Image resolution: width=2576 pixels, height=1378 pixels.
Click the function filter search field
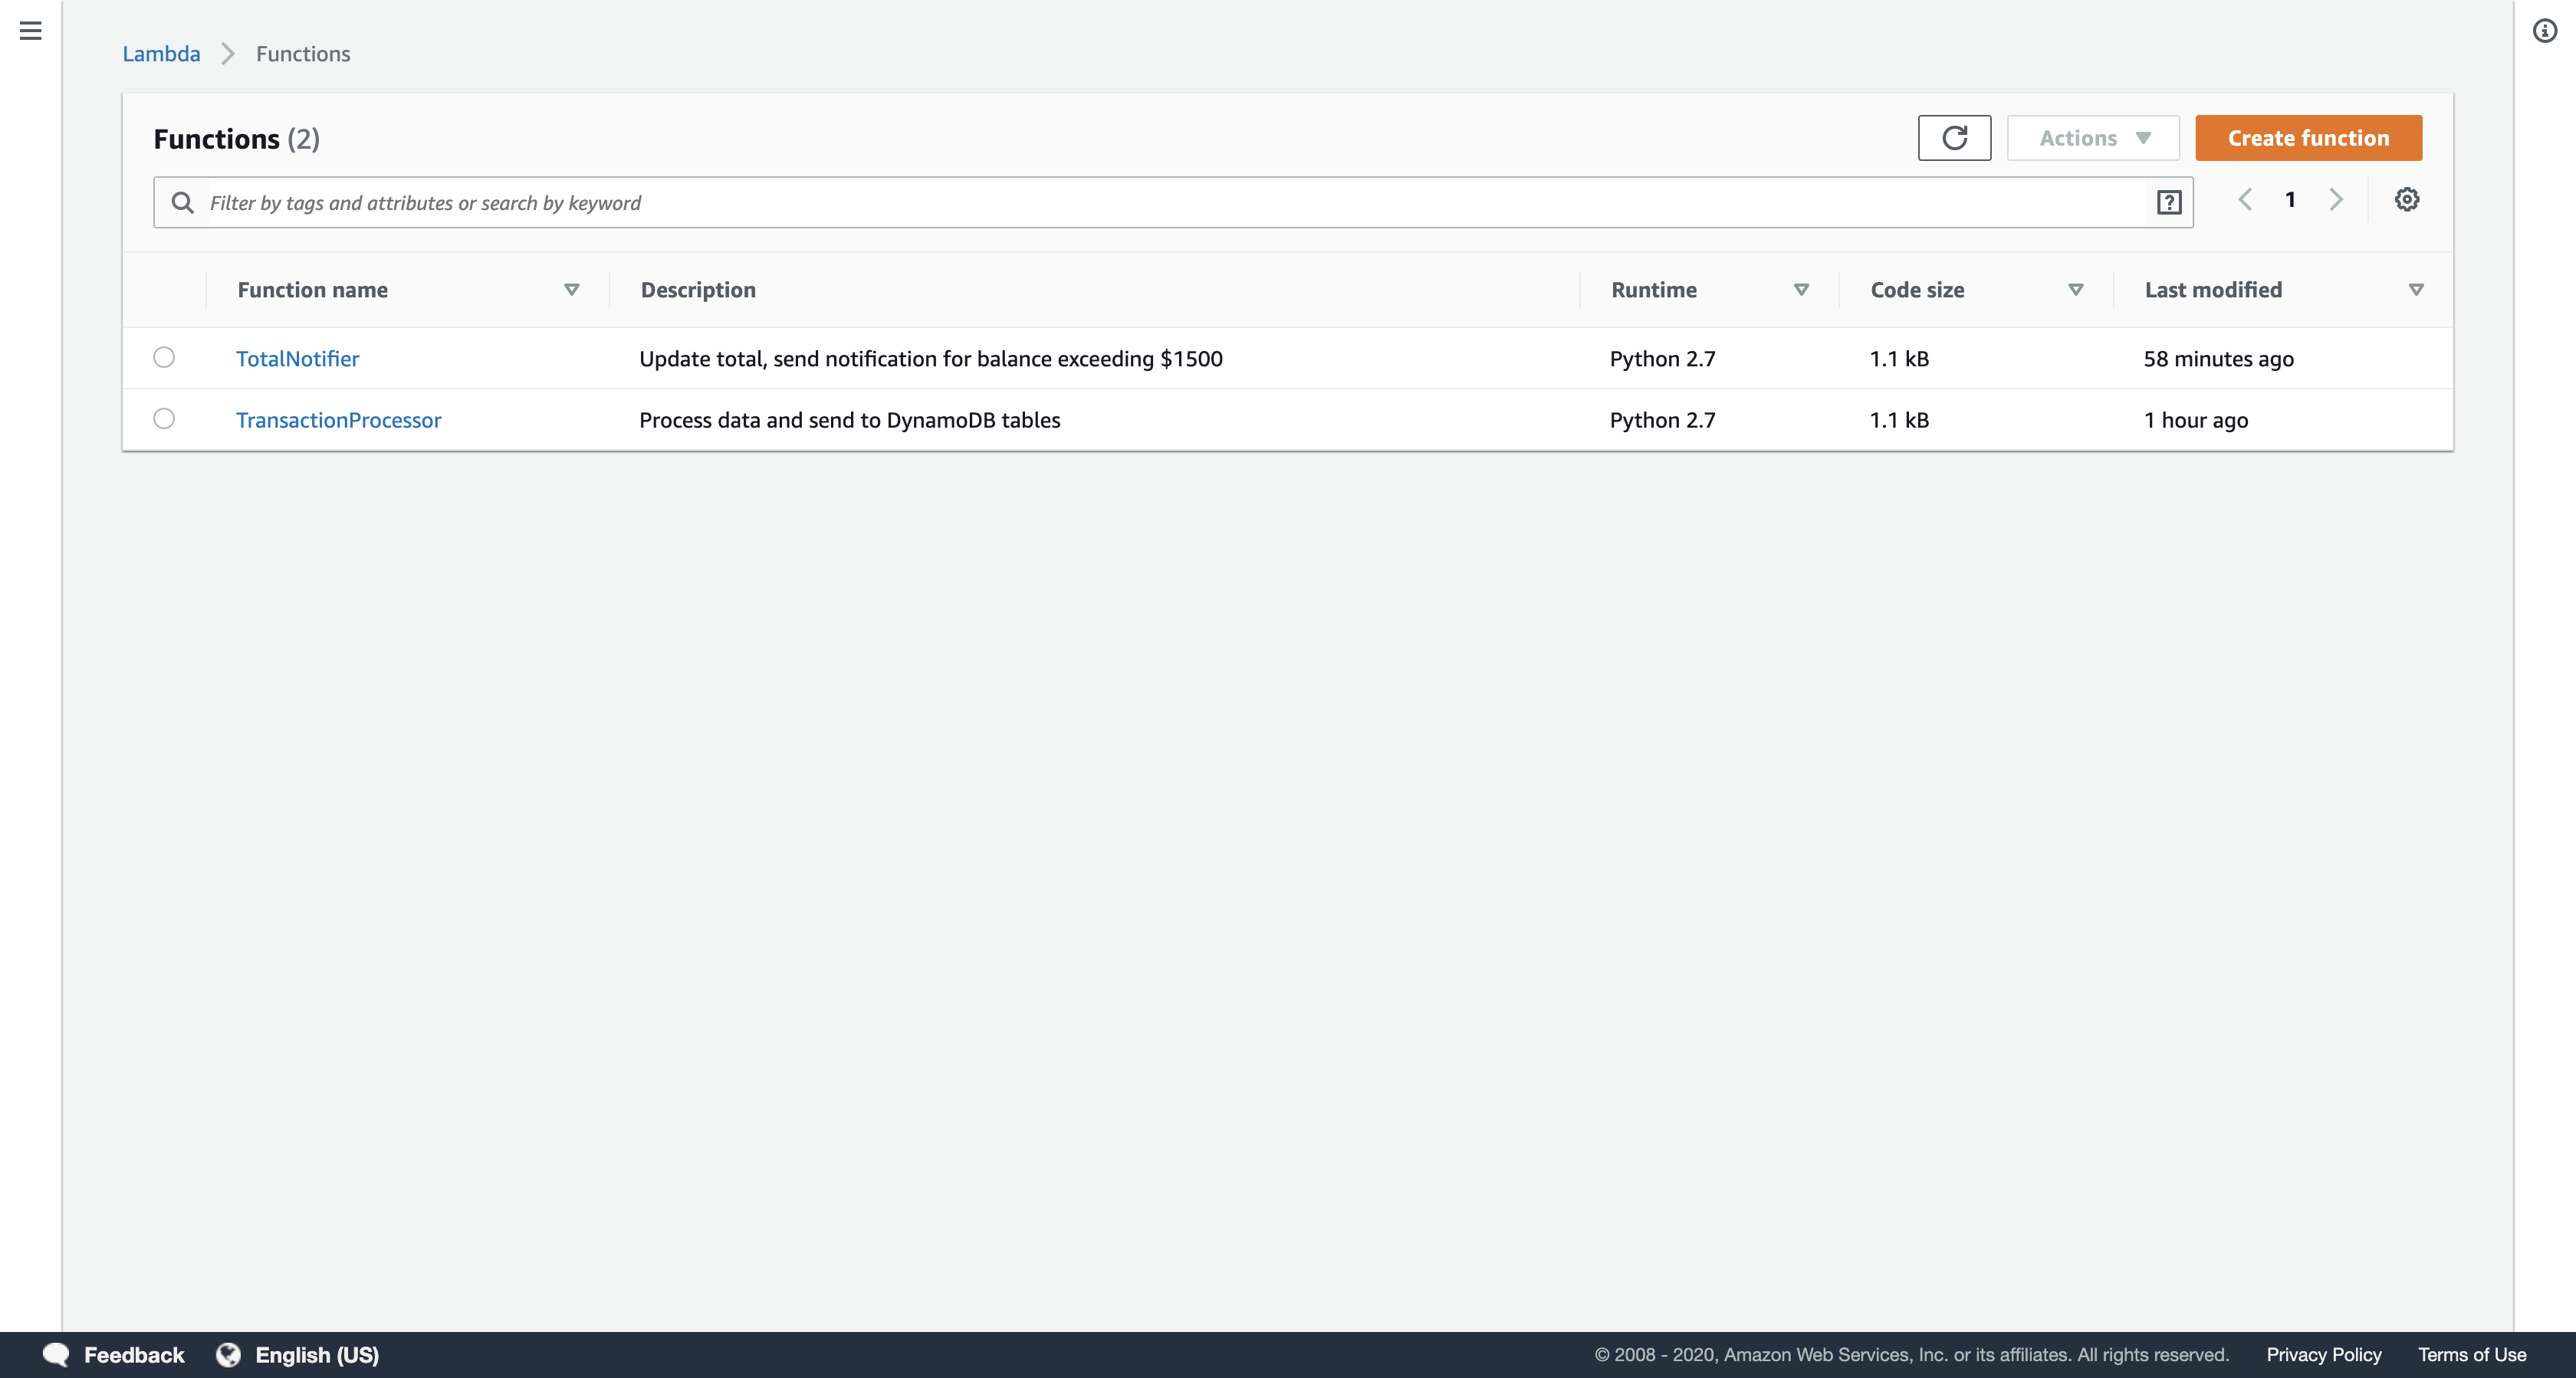[x=1150, y=203]
